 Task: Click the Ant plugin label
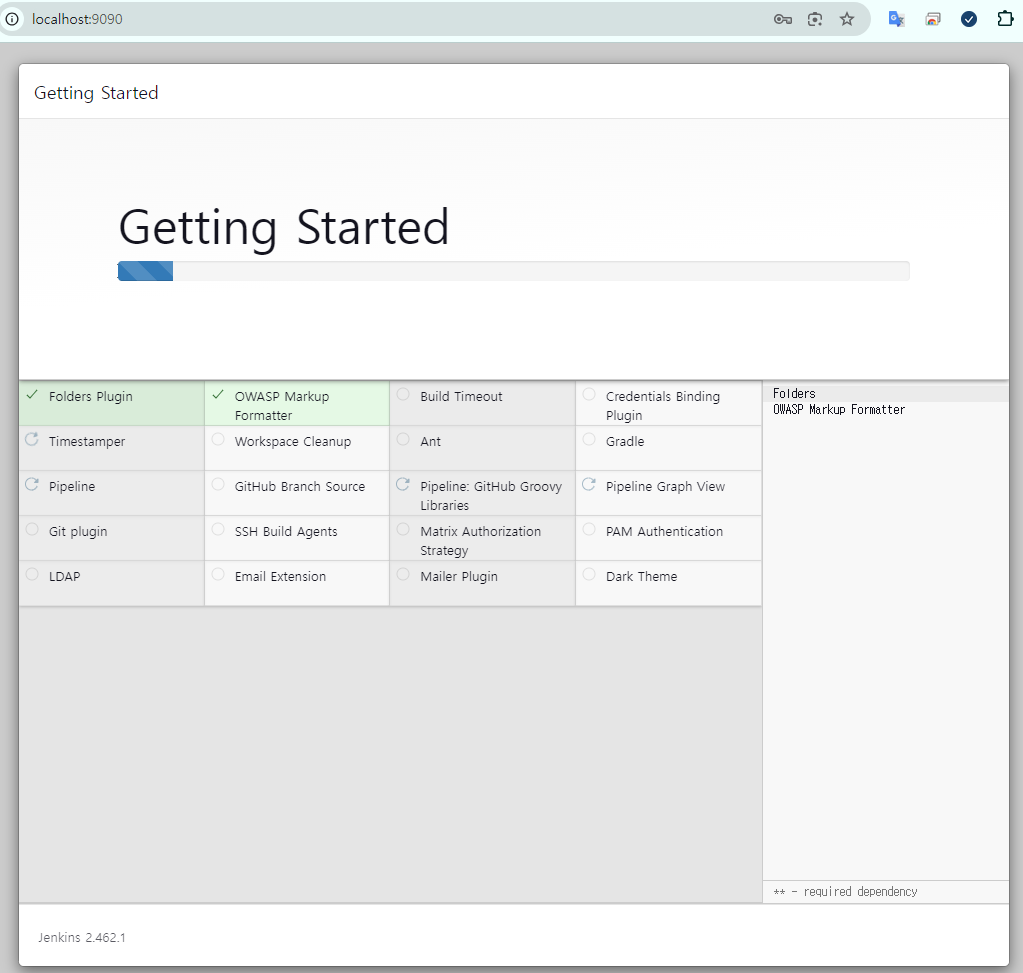[431, 442]
